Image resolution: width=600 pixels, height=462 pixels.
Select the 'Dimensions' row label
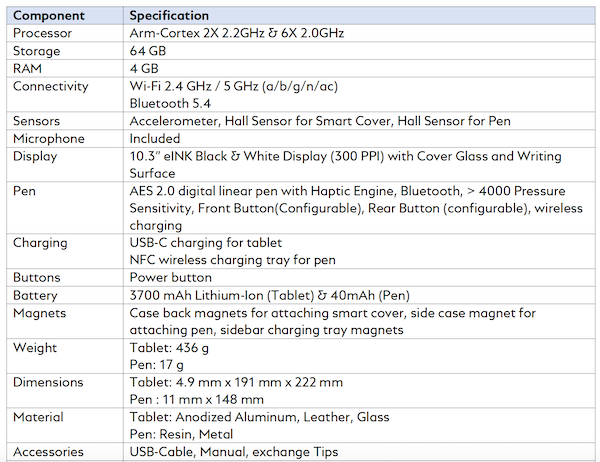(48, 382)
